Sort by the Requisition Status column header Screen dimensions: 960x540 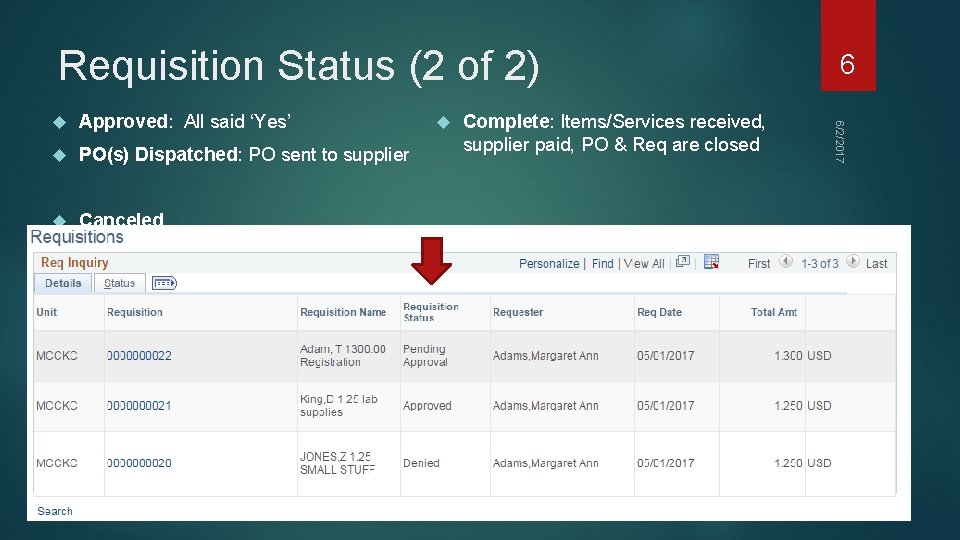pos(430,312)
